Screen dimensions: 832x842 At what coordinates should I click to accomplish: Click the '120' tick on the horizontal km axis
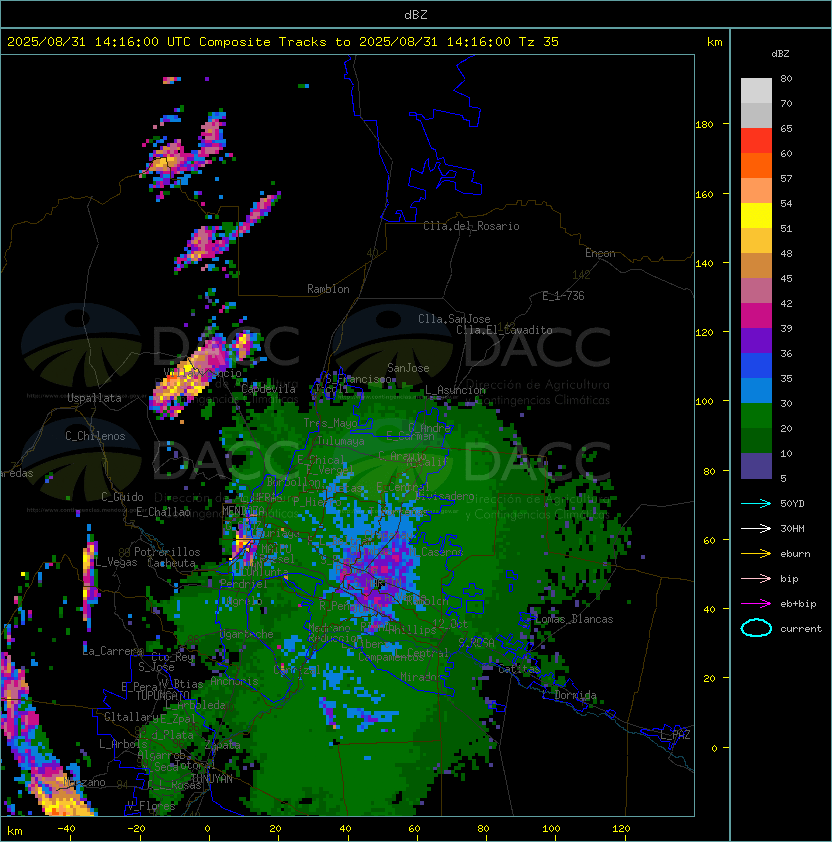click(x=621, y=829)
